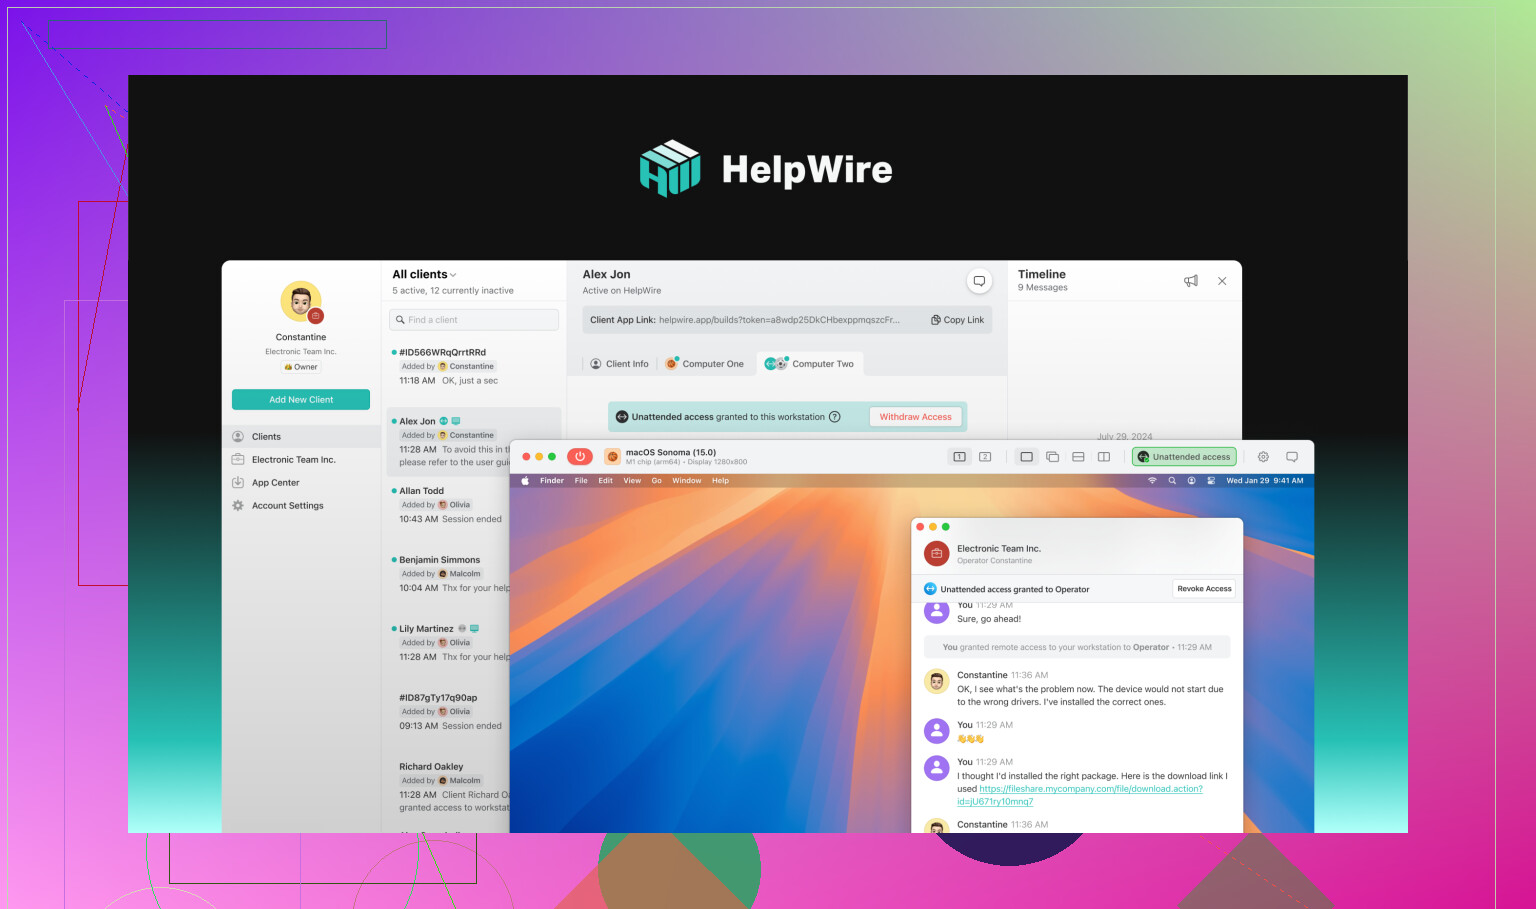This screenshot has height=909, width=1536.
Task: Switch to display 2 in the session toolbar
Action: pyautogui.click(x=985, y=457)
